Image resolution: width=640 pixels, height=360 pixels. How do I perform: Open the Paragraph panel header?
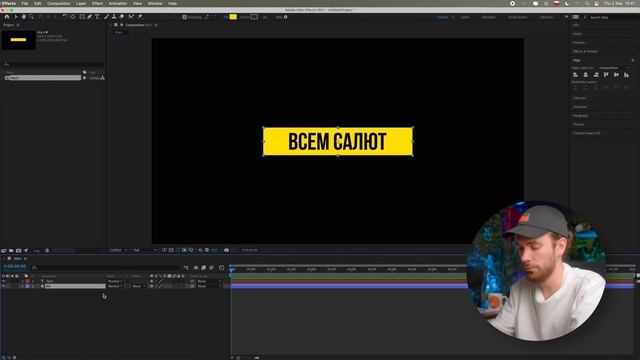pos(580,116)
